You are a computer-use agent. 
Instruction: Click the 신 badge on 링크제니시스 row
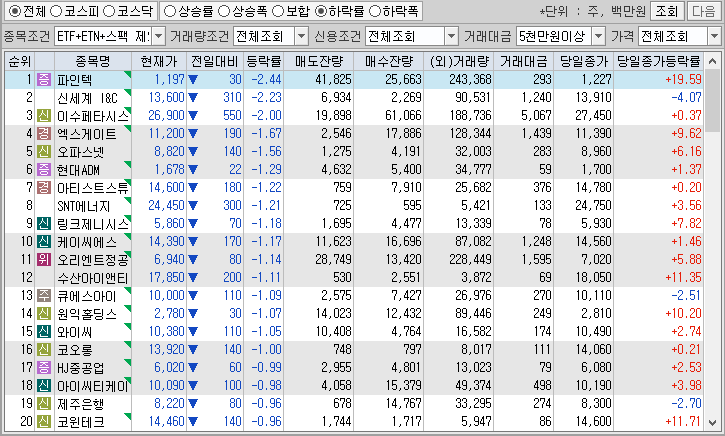point(44,224)
